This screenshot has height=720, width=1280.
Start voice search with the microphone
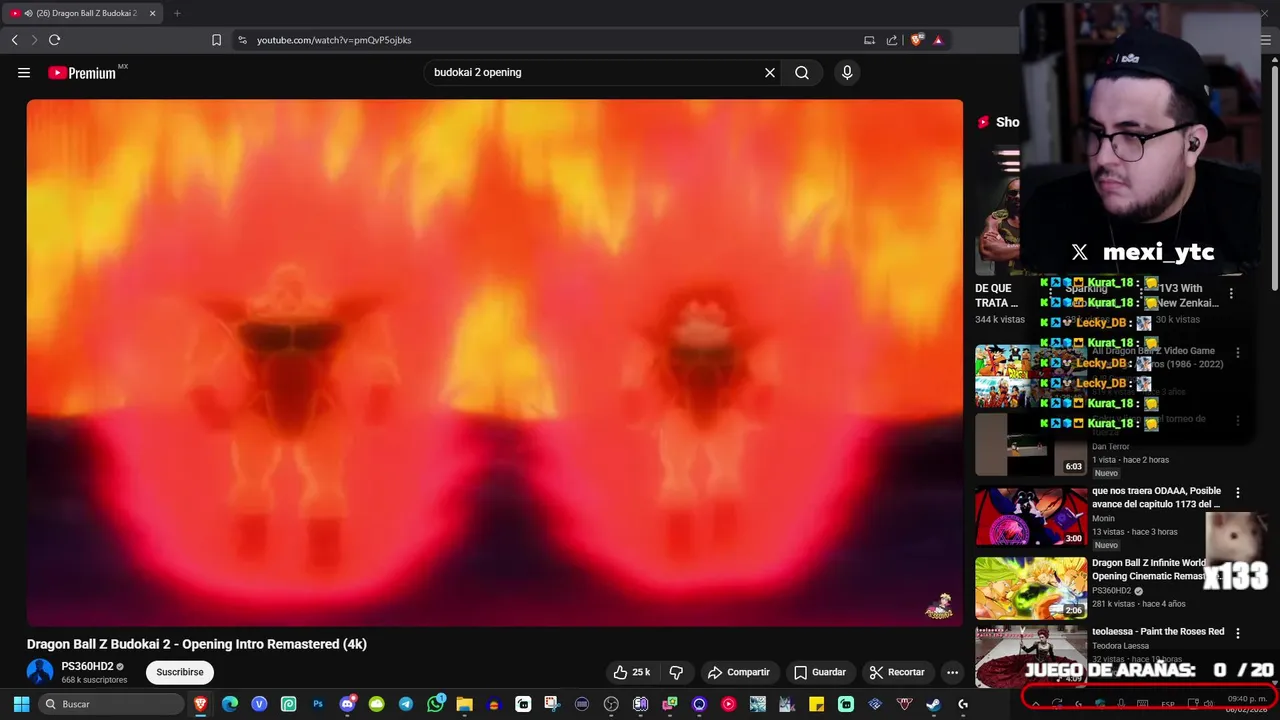tap(847, 72)
